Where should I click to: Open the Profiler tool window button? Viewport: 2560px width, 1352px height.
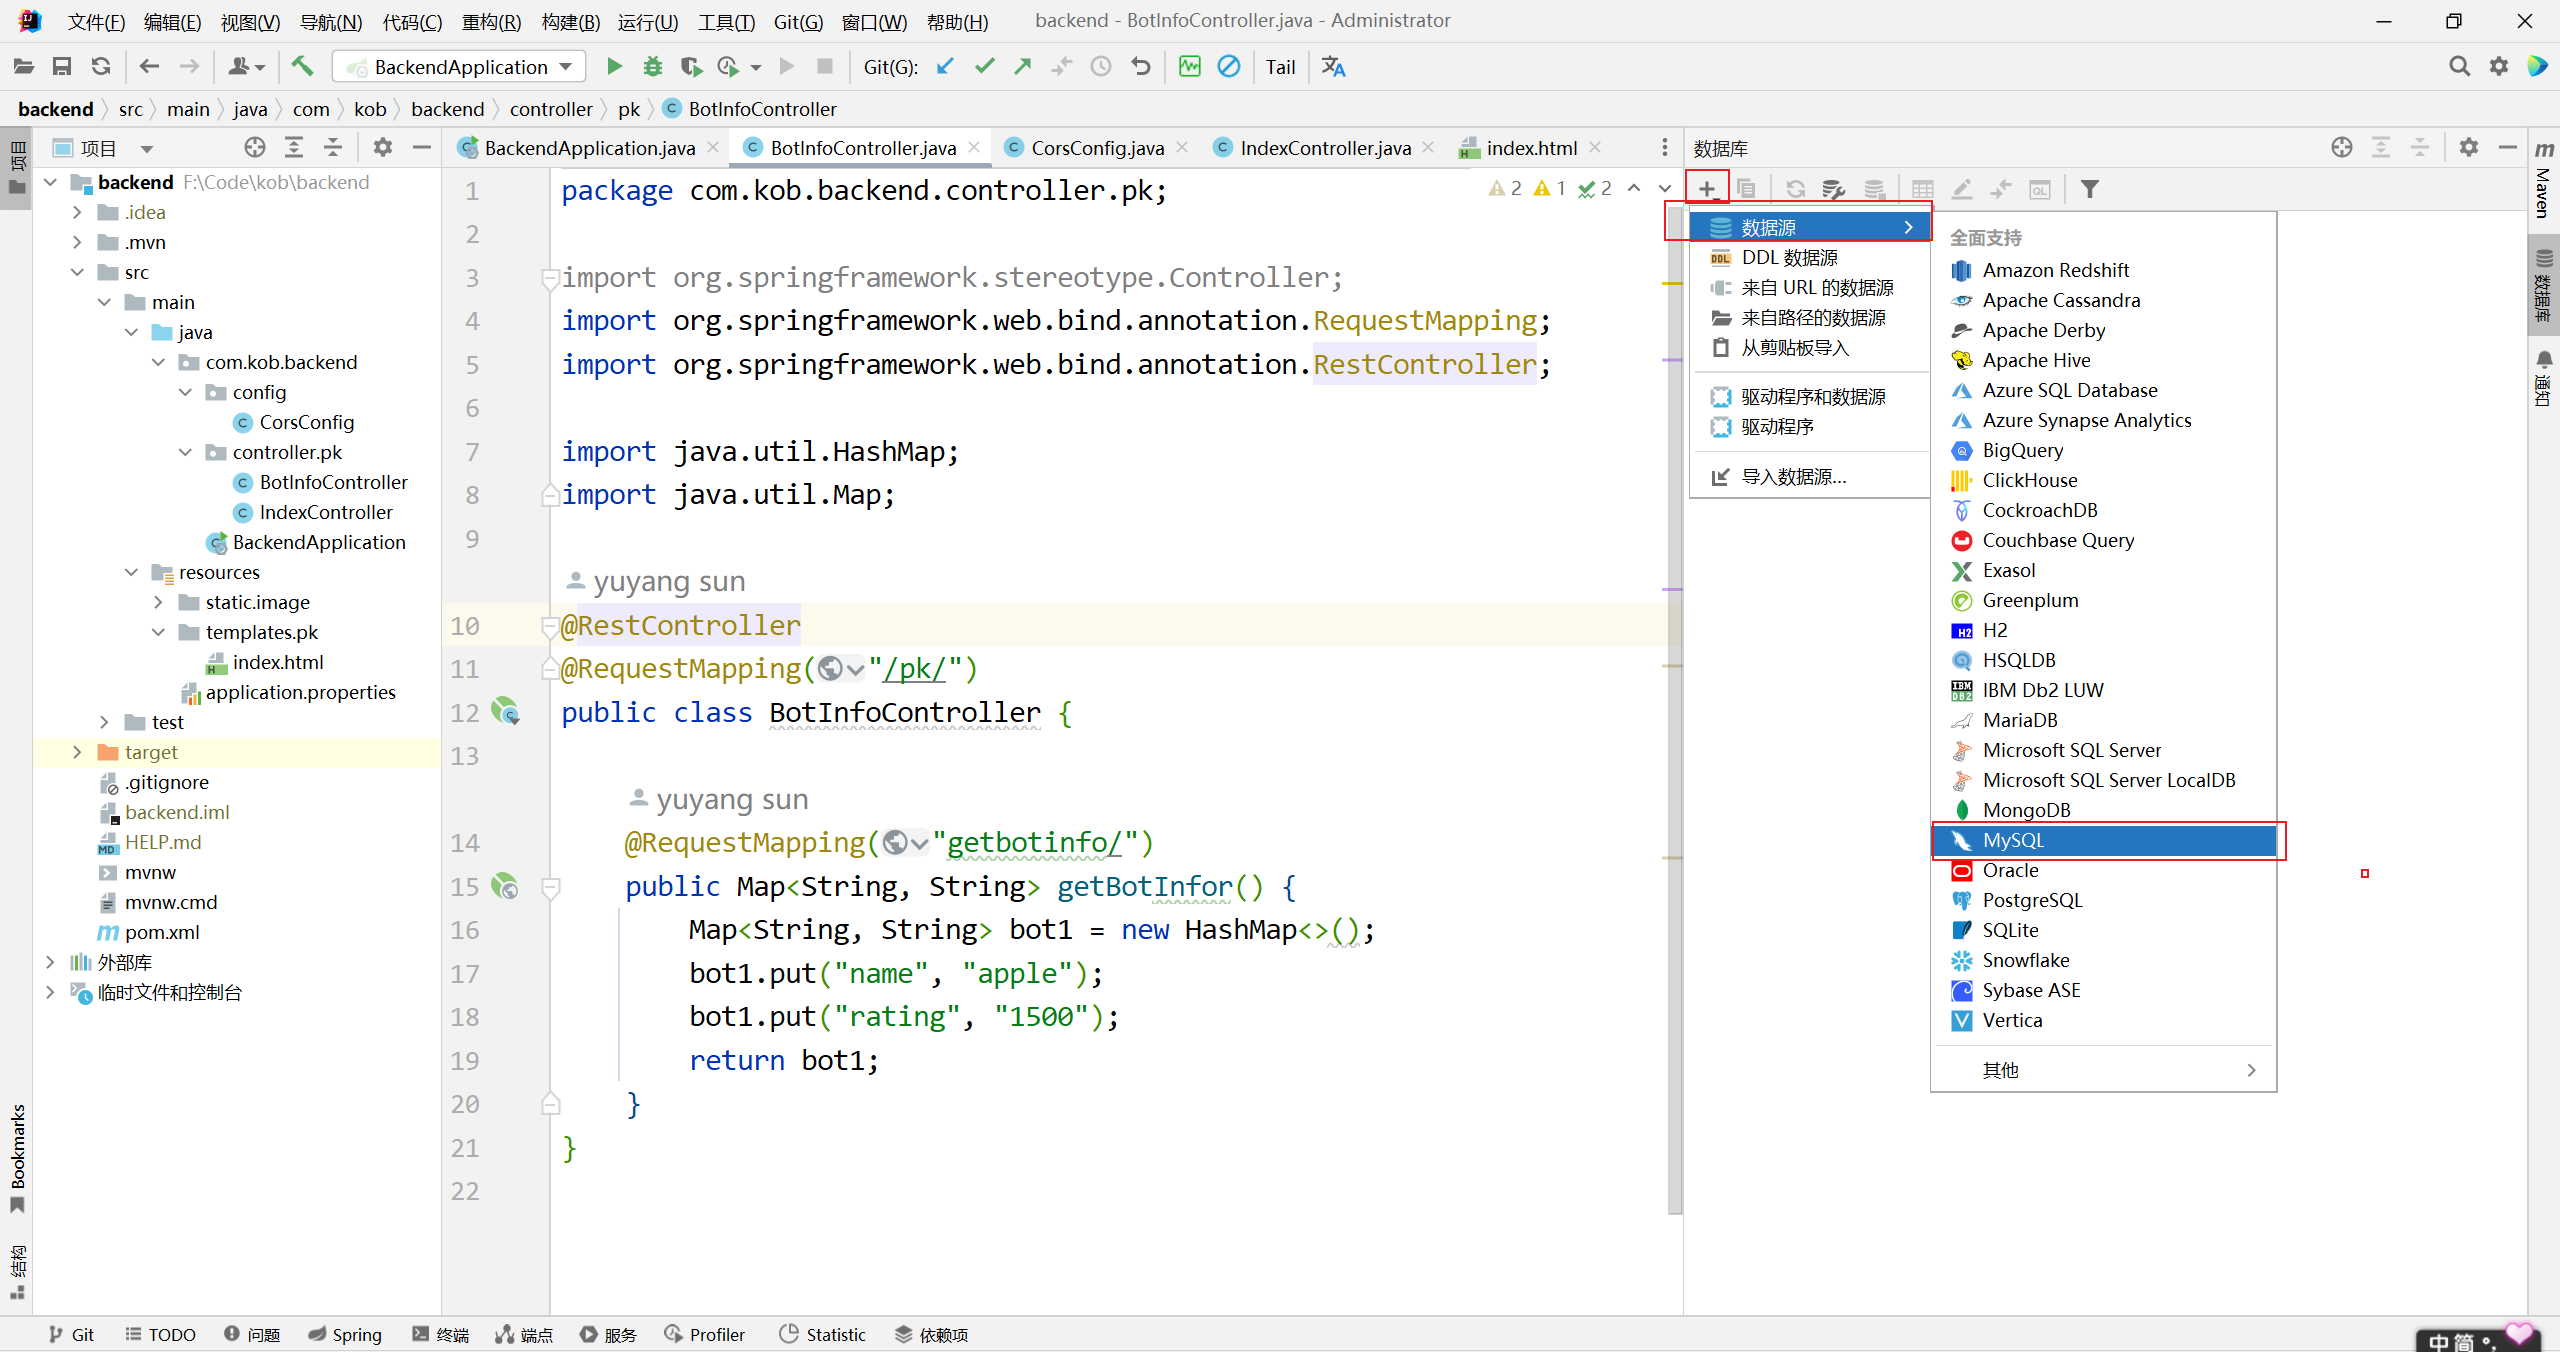[704, 1334]
